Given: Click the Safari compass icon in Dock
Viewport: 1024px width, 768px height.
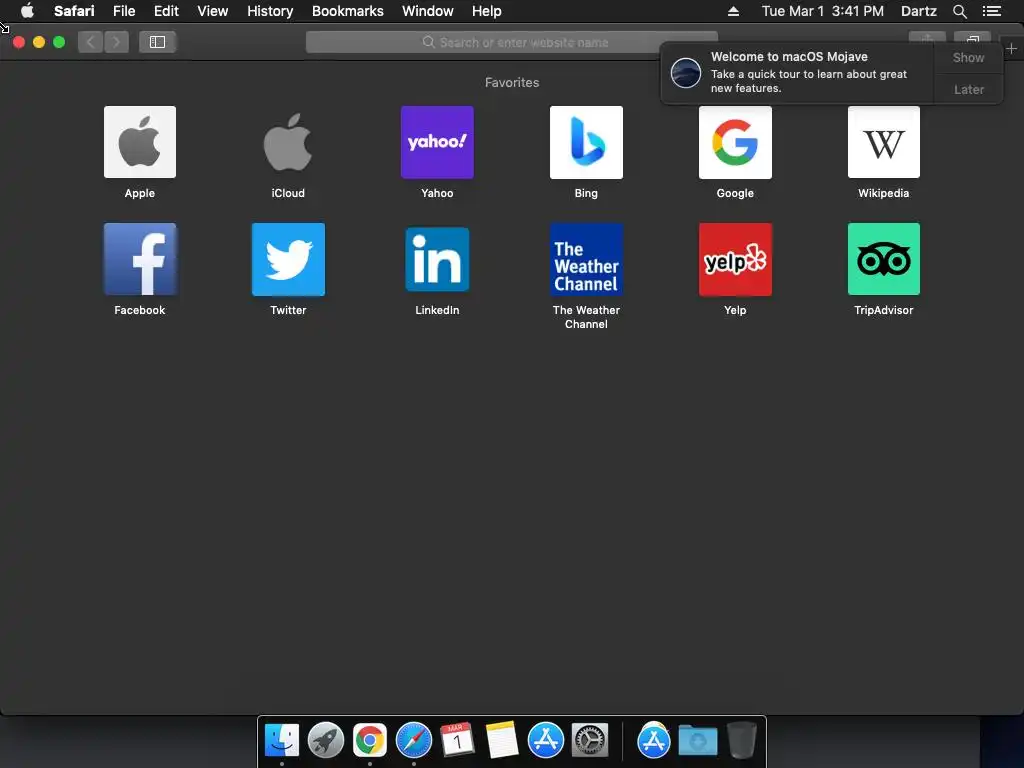Looking at the screenshot, I should pos(413,740).
